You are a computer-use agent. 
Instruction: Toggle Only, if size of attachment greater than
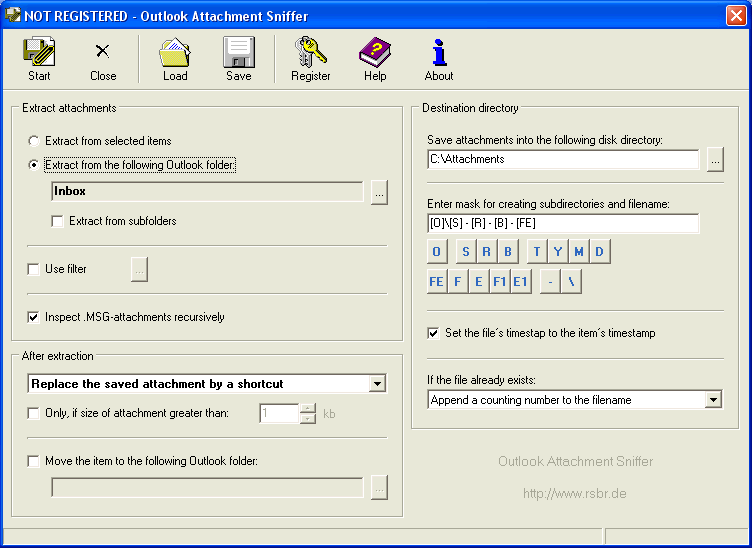tap(34, 413)
